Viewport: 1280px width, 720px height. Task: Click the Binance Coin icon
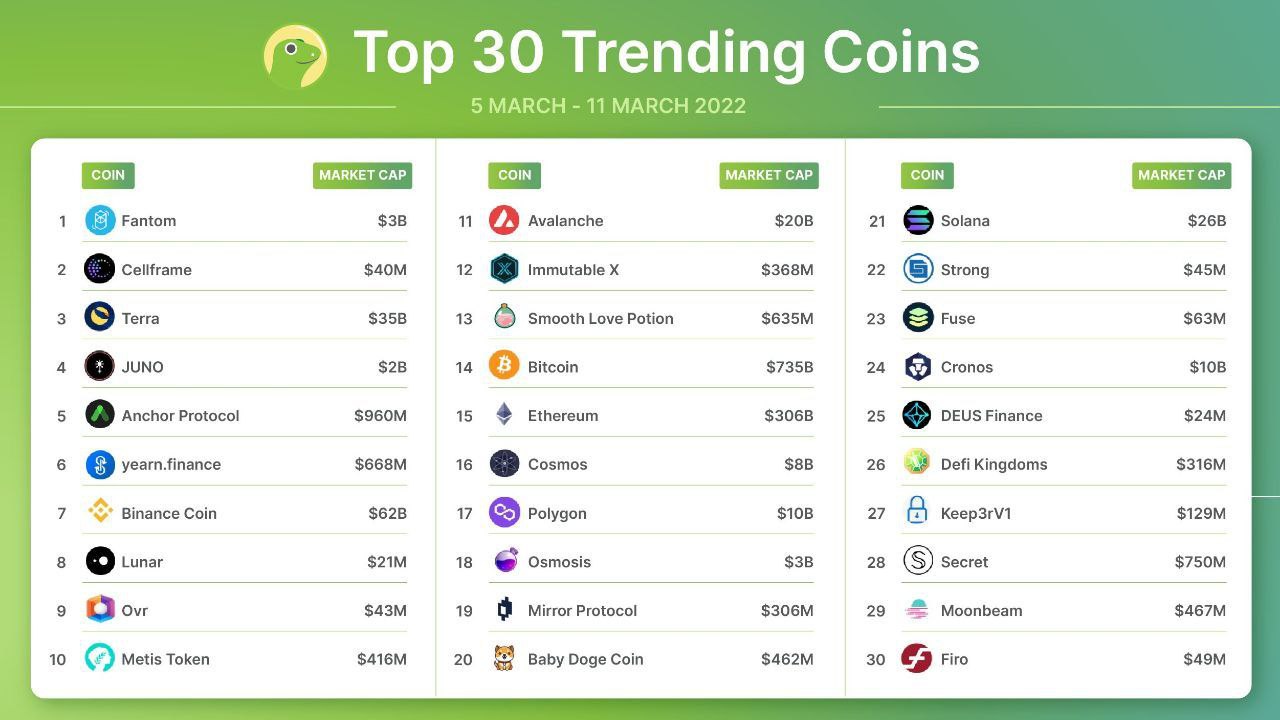pos(100,512)
